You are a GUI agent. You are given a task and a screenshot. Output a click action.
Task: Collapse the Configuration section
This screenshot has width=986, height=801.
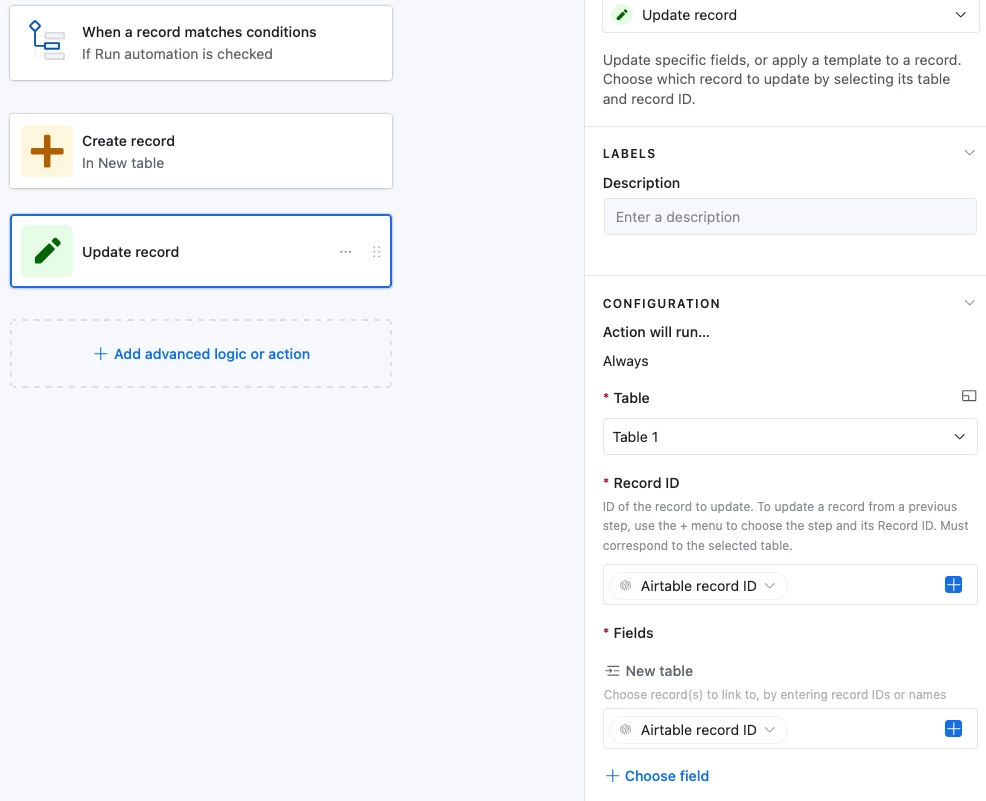968,303
